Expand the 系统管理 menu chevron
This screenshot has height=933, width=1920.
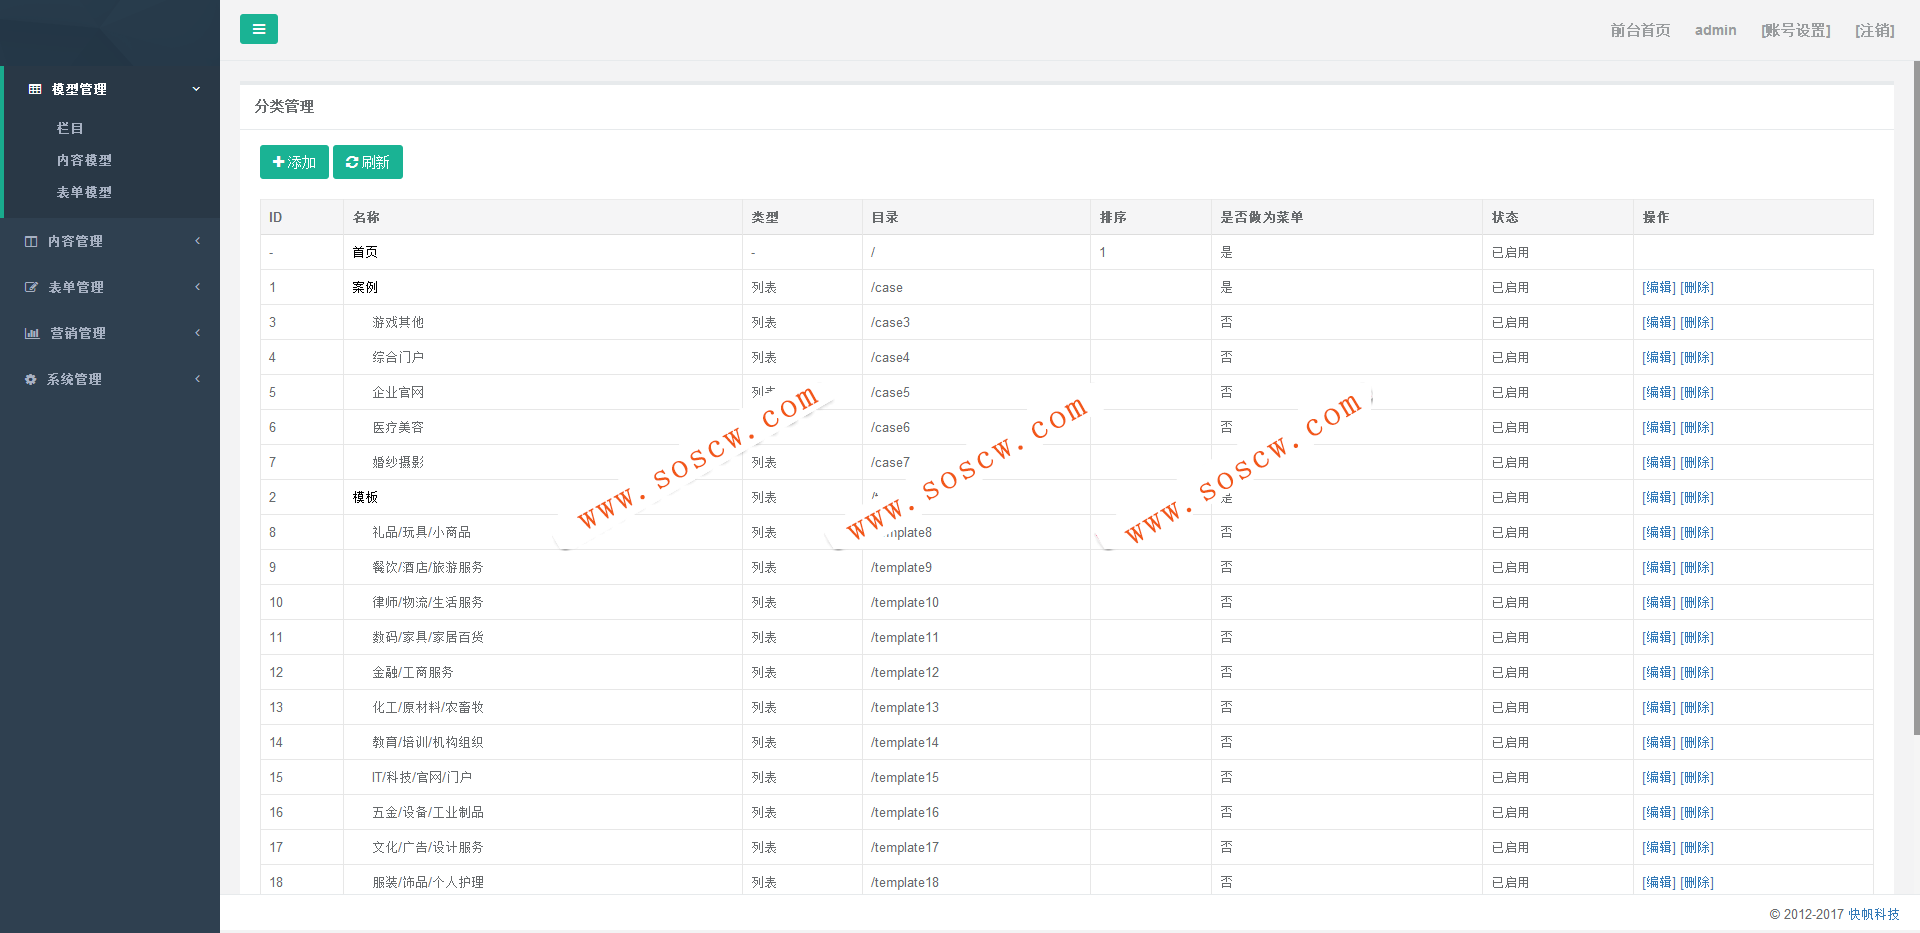[x=197, y=379]
